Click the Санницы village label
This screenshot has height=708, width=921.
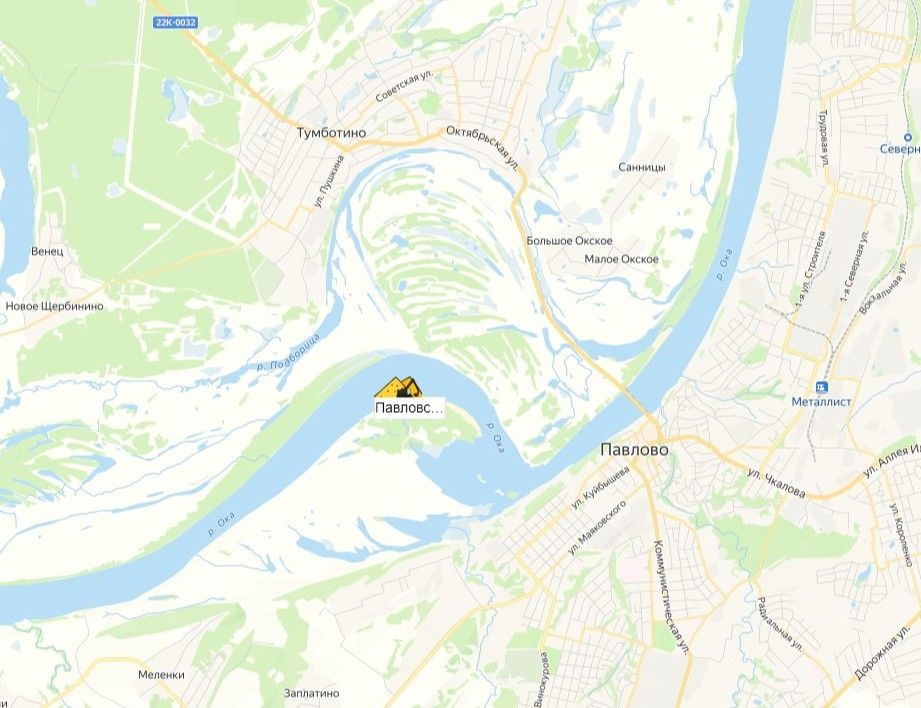pyautogui.click(x=641, y=167)
